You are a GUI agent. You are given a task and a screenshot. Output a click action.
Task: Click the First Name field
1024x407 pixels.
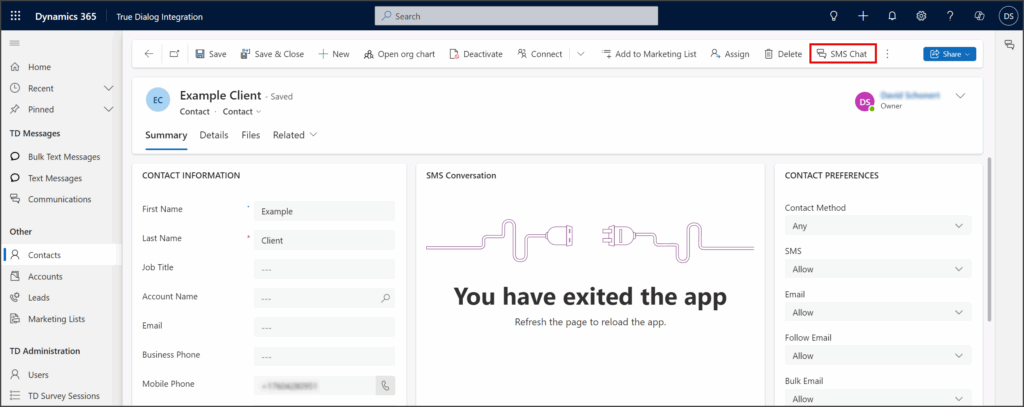325,211
